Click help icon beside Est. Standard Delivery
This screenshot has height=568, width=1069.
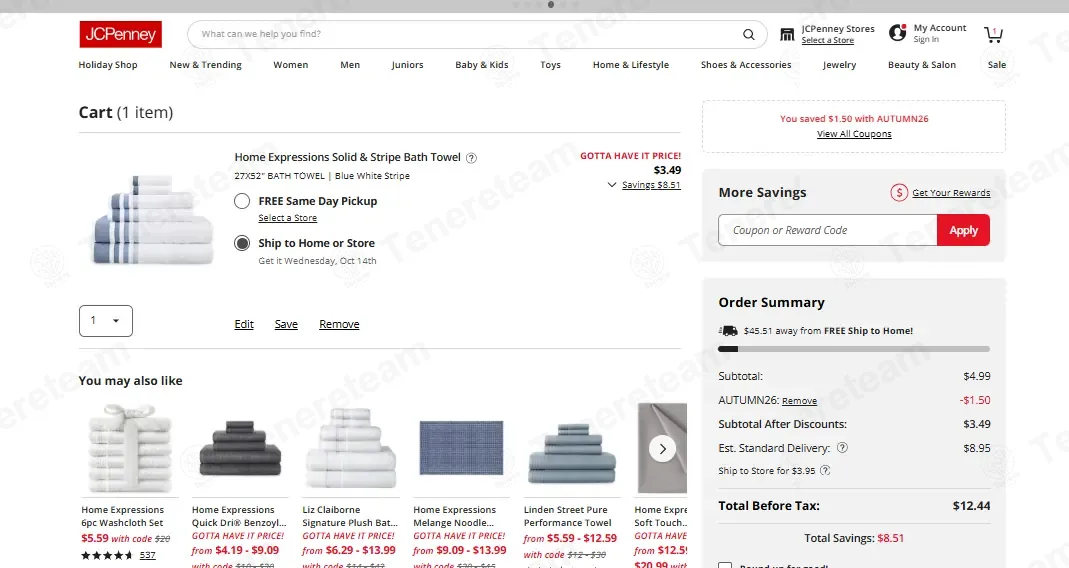(x=843, y=448)
